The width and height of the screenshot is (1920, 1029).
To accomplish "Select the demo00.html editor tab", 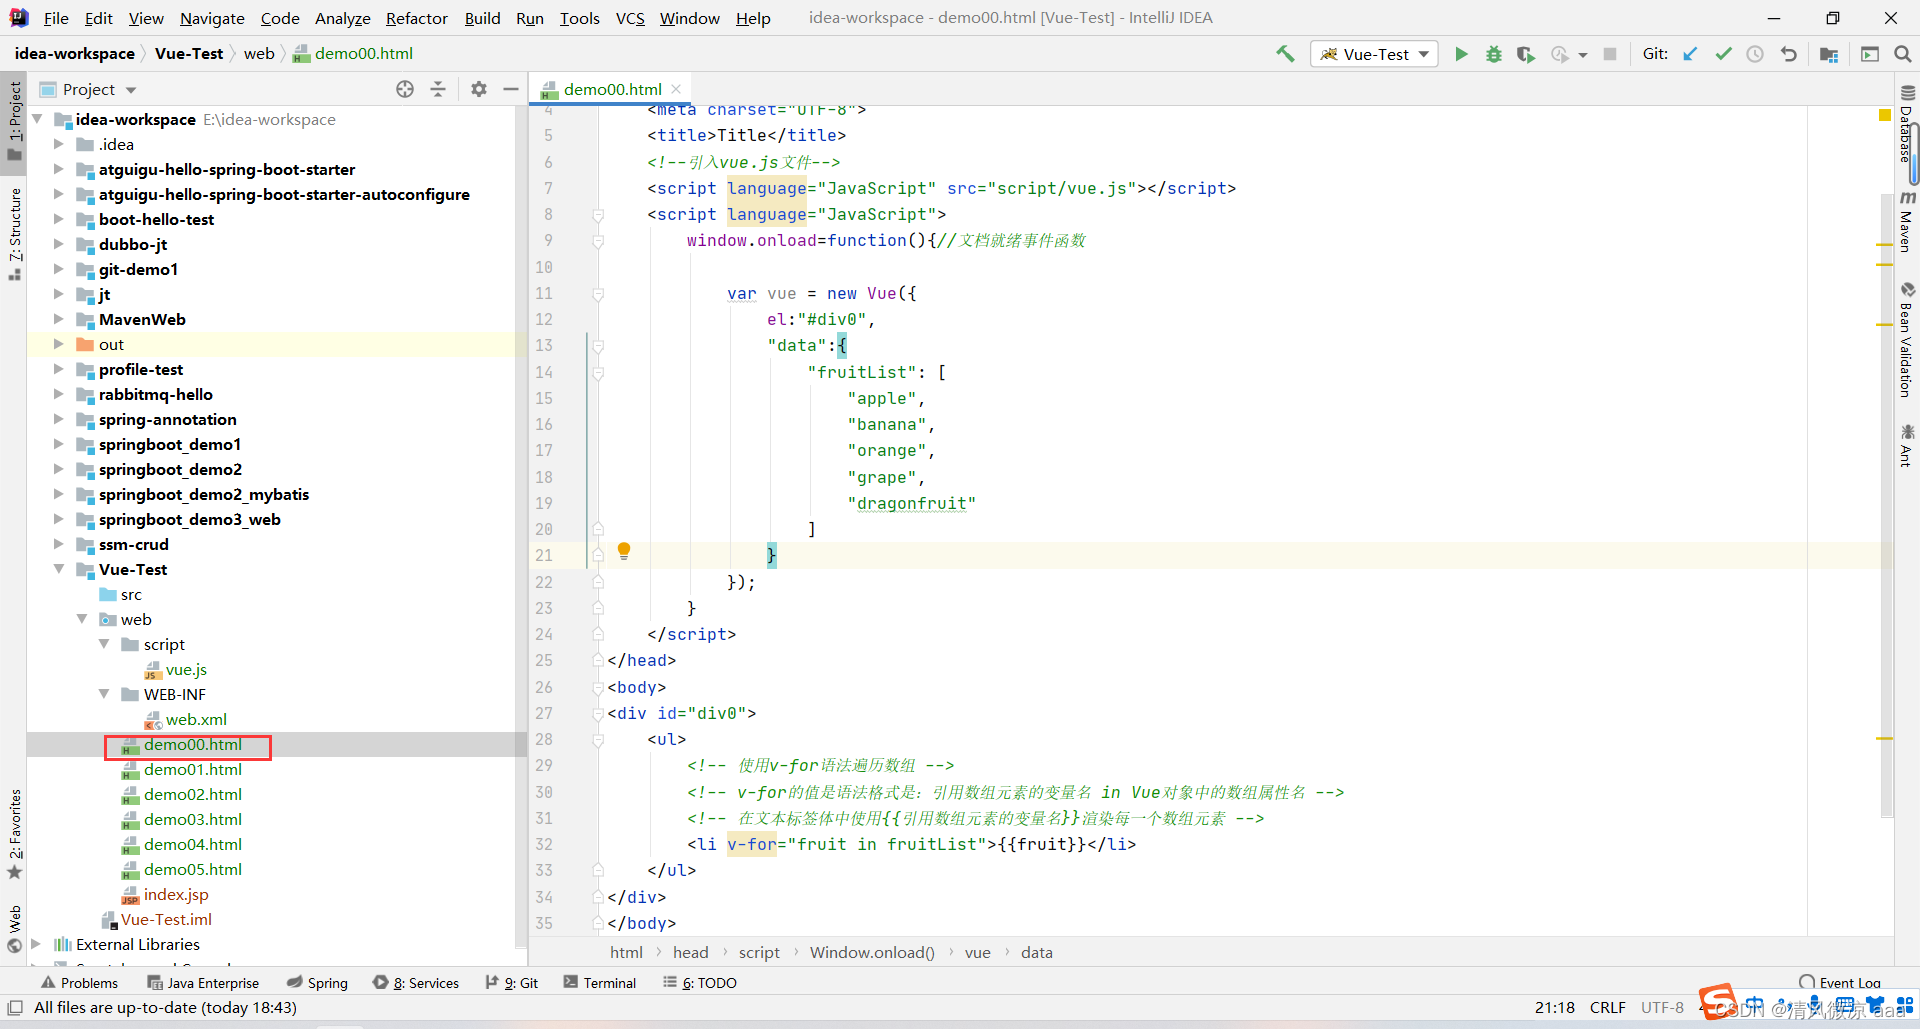I will point(610,89).
